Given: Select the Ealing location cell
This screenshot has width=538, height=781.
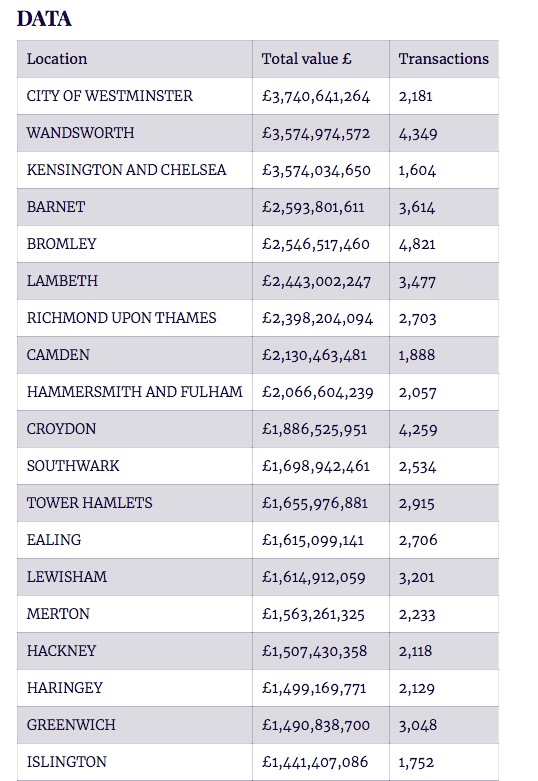Looking at the screenshot, I should 134,539.
